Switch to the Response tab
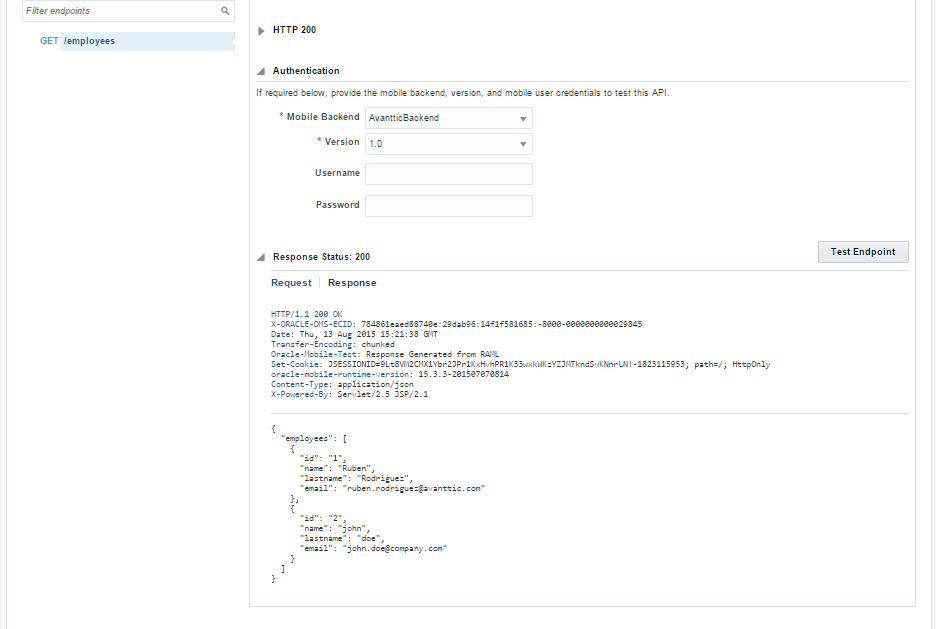The width and height of the screenshot is (936, 629). 352,283
